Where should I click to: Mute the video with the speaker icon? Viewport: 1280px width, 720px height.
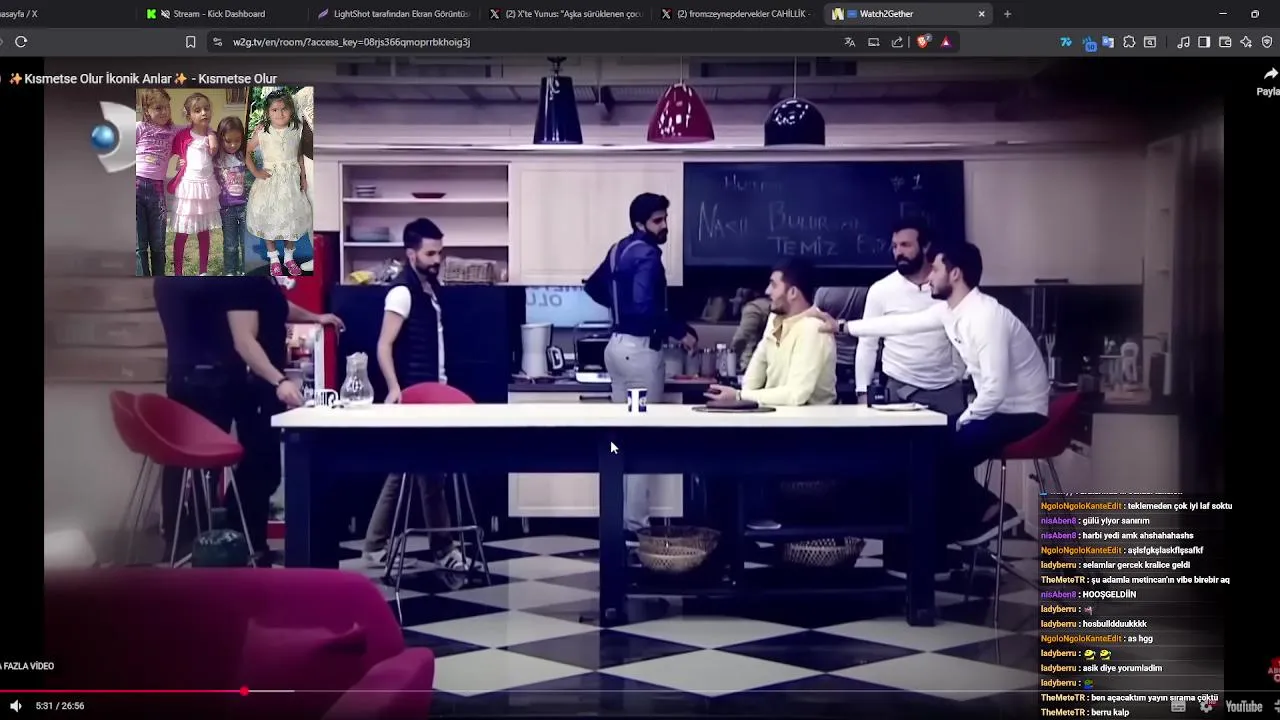(x=15, y=706)
